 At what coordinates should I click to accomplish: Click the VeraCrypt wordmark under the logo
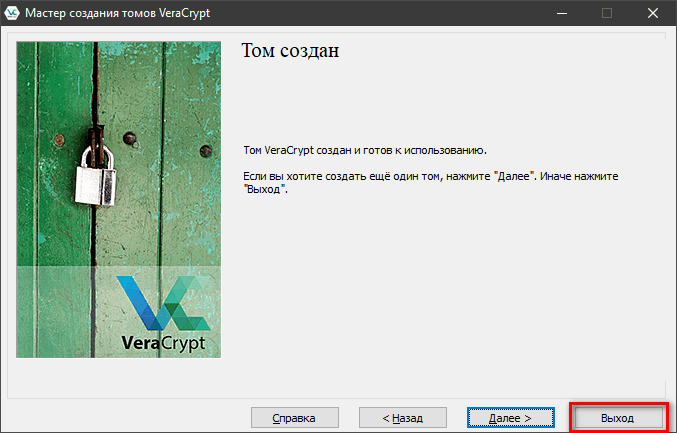point(162,343)
